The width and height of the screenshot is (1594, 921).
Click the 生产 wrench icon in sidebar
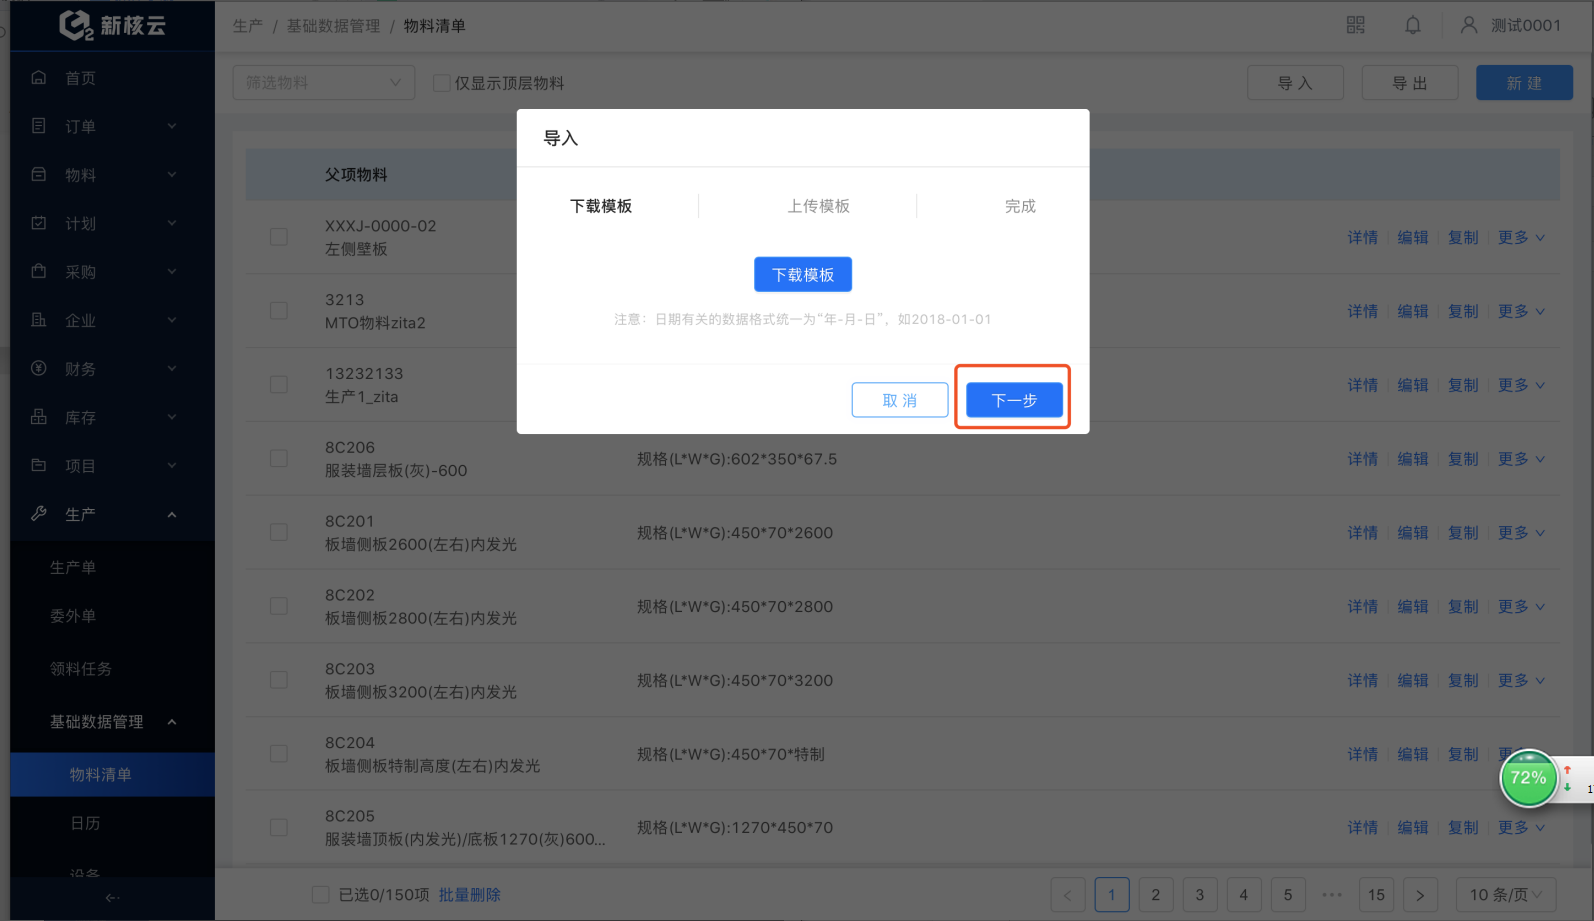click(x=39, y=514)
